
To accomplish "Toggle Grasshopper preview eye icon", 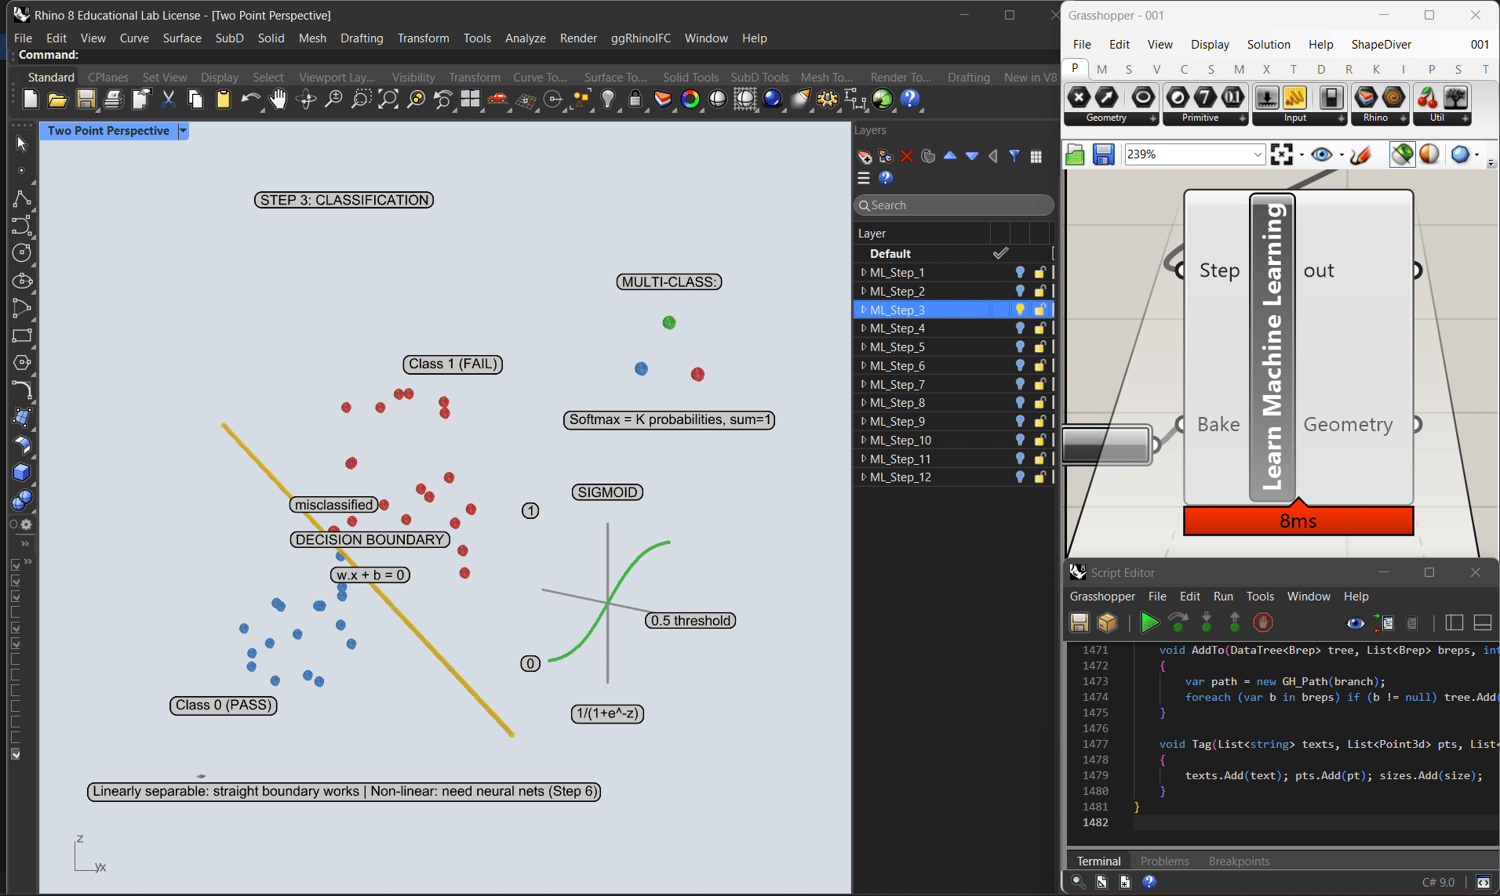I will 1321,154.
